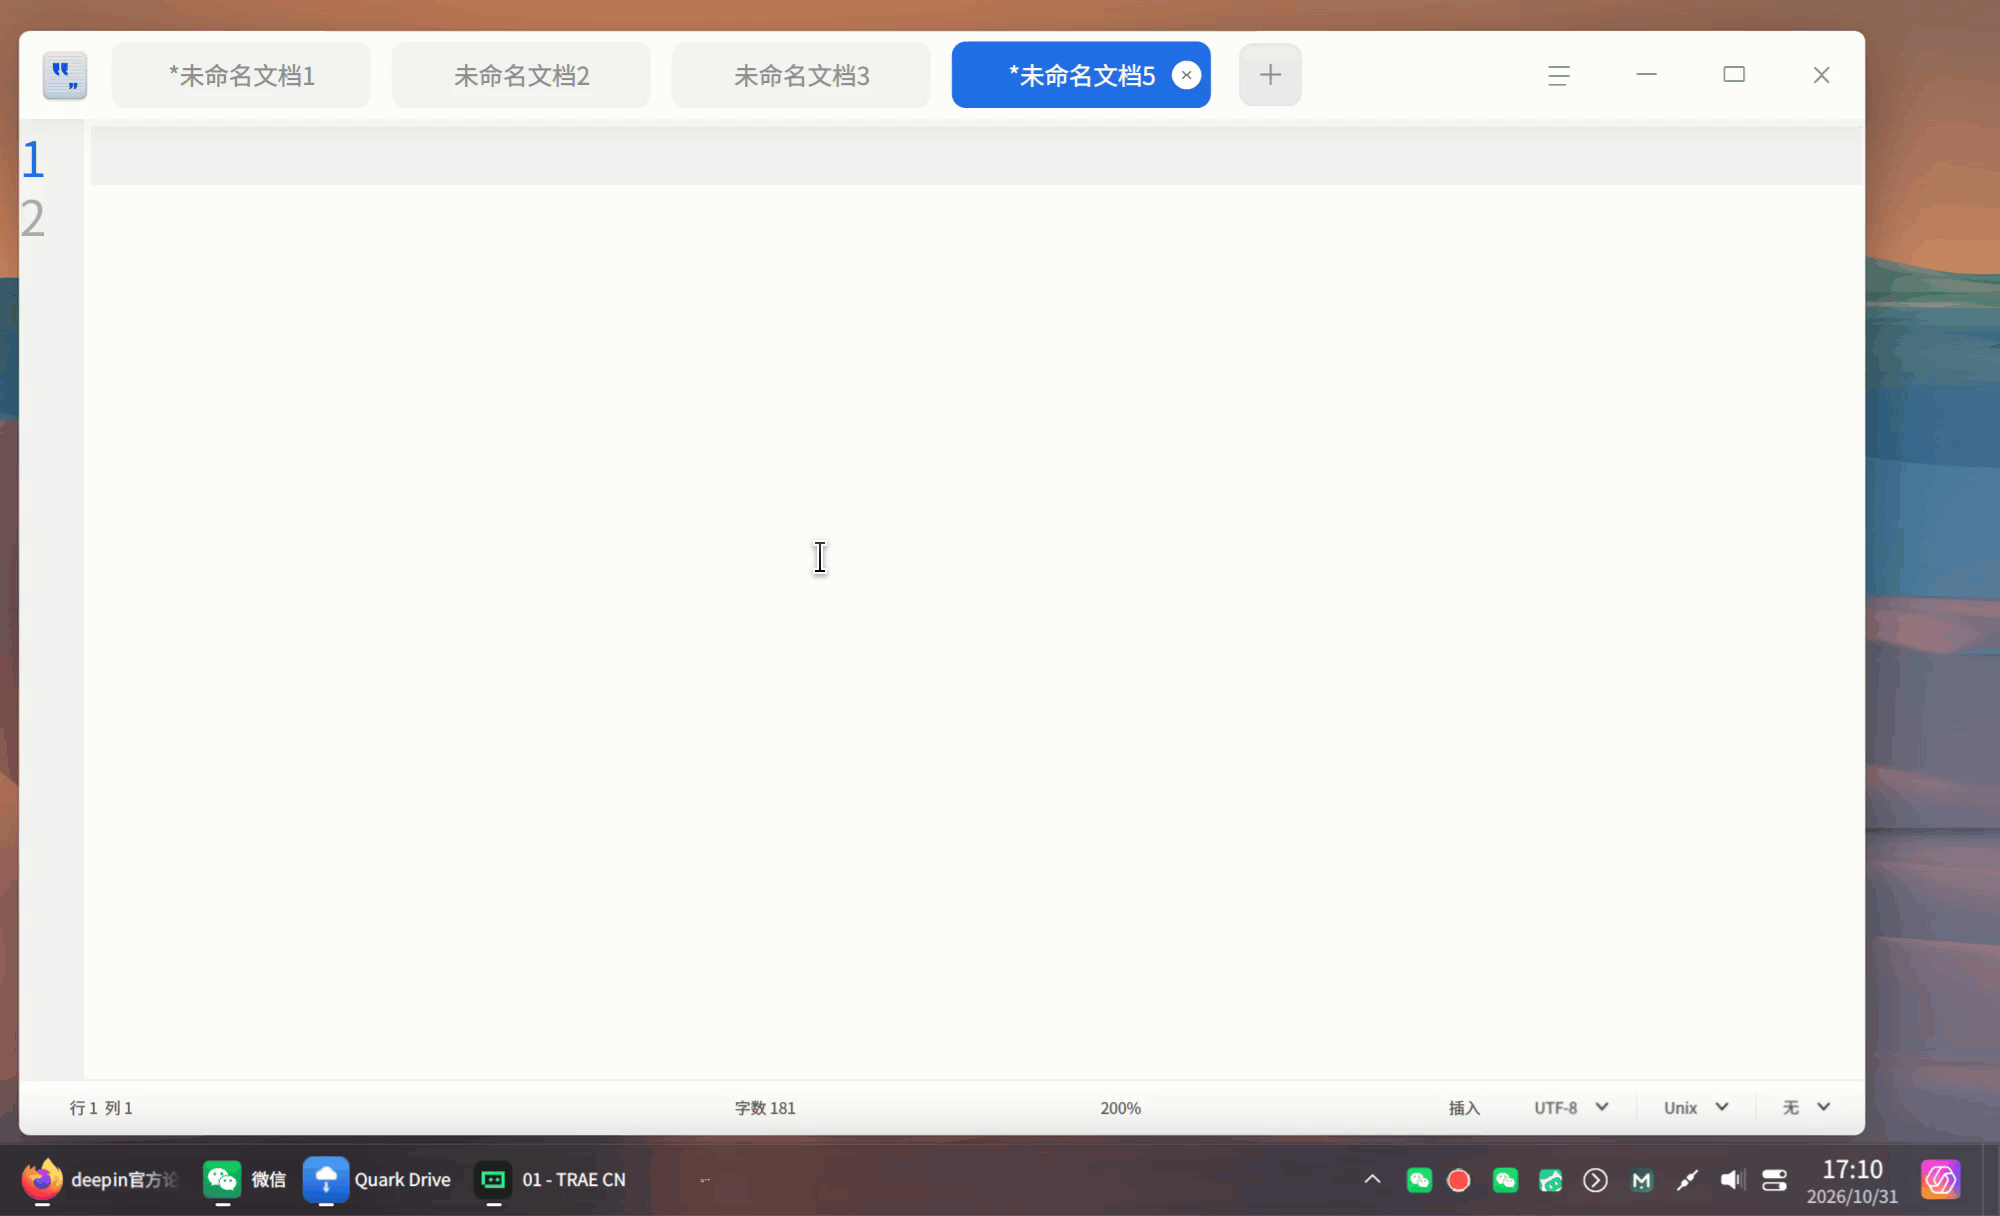The width and height of the screenshot is (2000, 1216).
Task: Click the green cat tray icon
Action: tap(1550, 1181)
